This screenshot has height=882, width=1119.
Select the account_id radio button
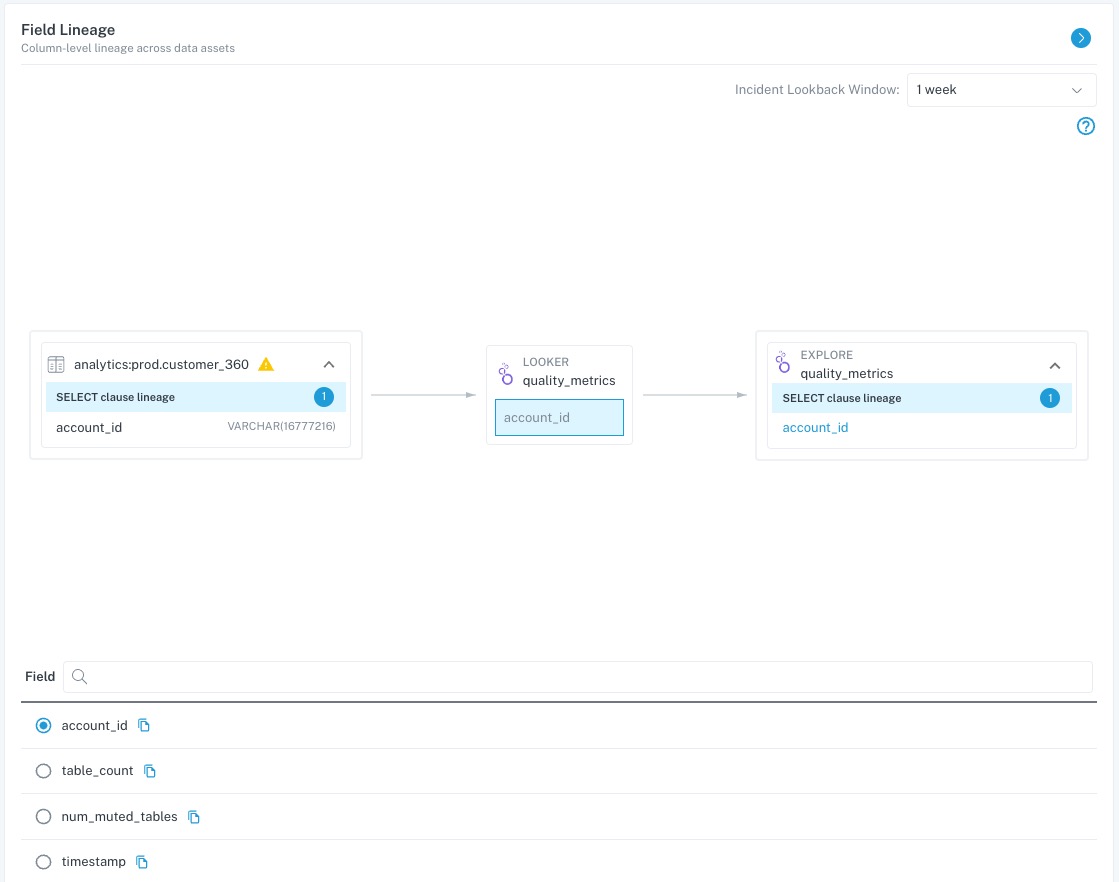point(44,726)
